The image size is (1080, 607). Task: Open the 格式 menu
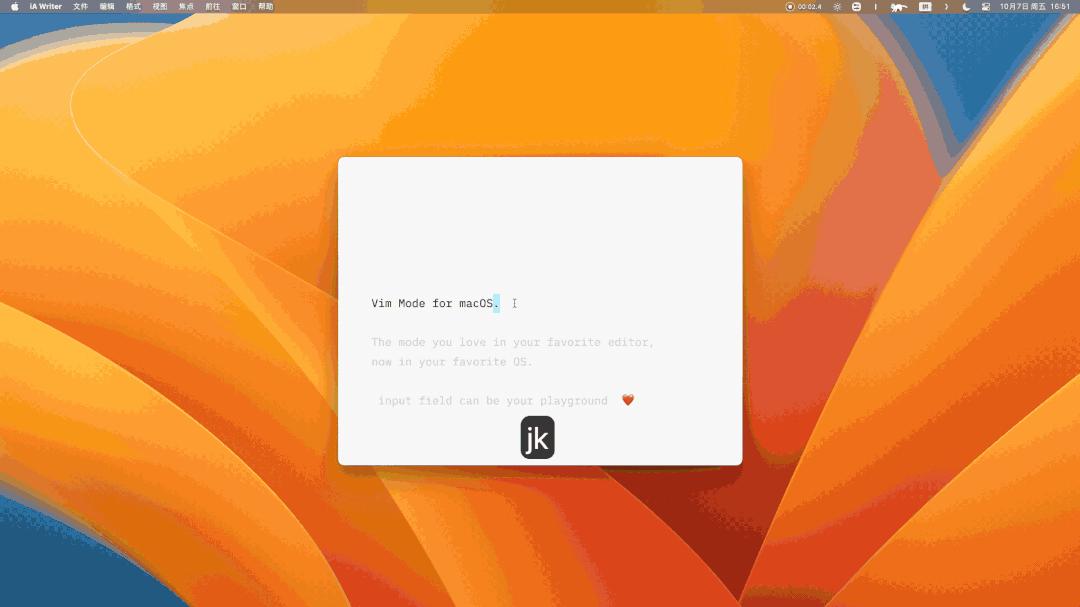point(133,6)
